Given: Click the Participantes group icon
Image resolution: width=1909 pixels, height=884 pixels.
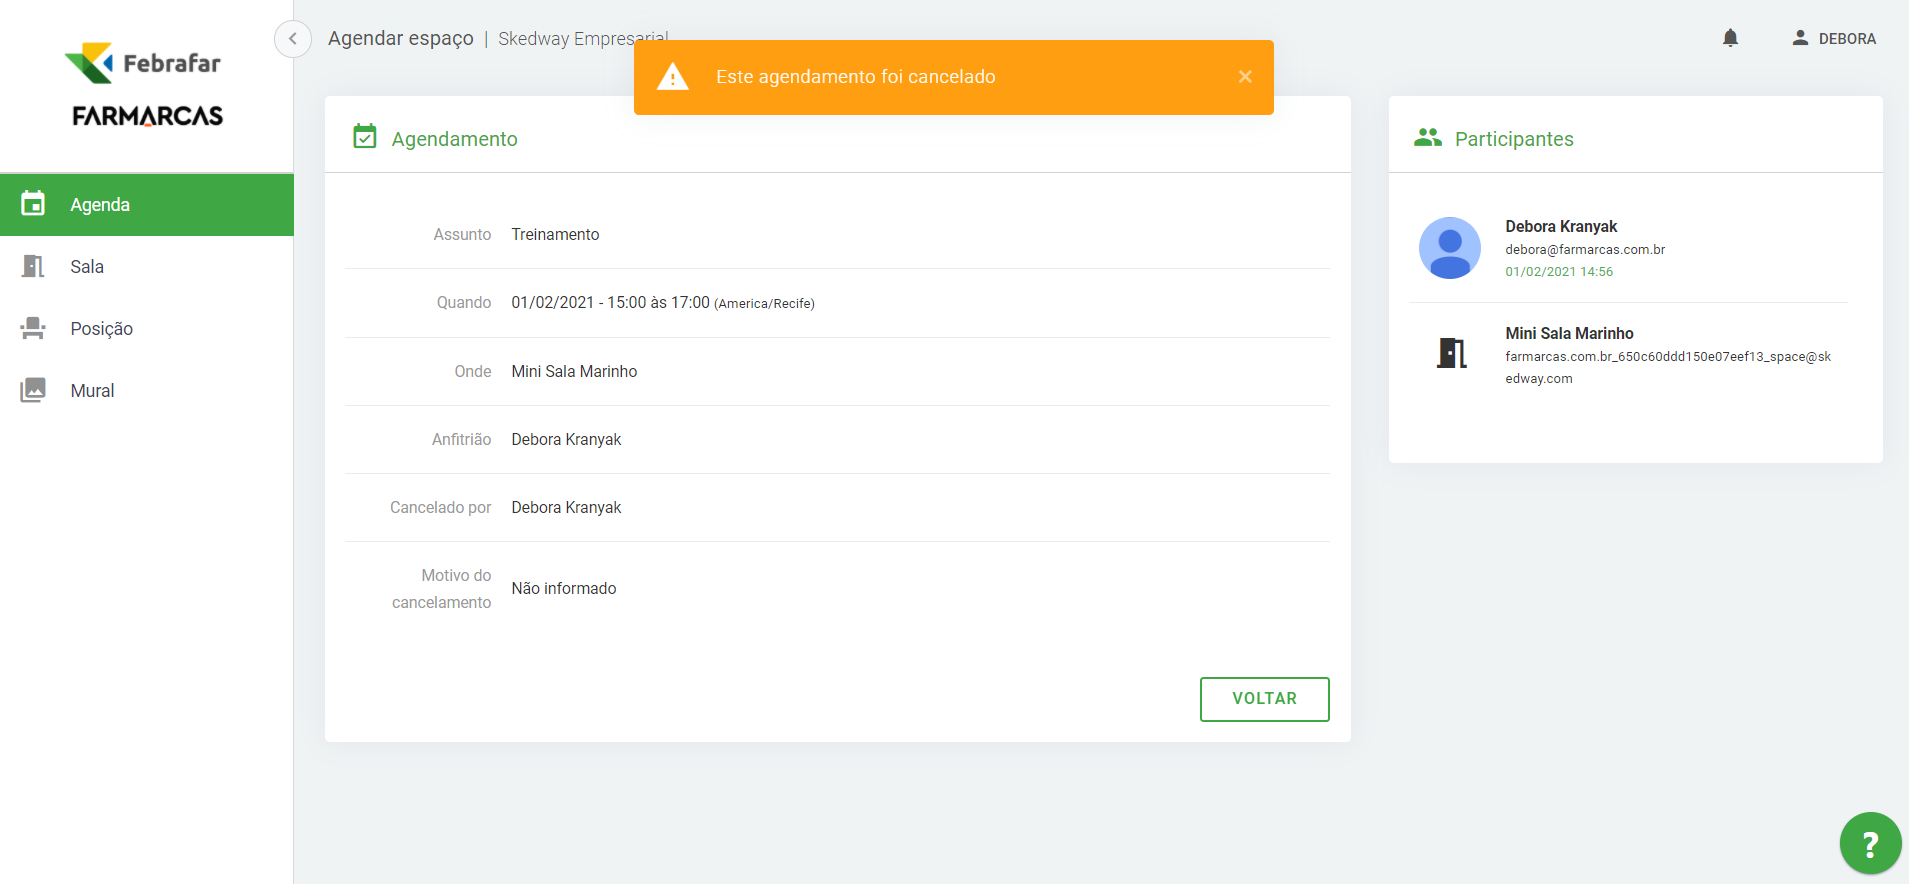Looking at the screenshot, I should pyautogui.click(x=1427, y=138).
